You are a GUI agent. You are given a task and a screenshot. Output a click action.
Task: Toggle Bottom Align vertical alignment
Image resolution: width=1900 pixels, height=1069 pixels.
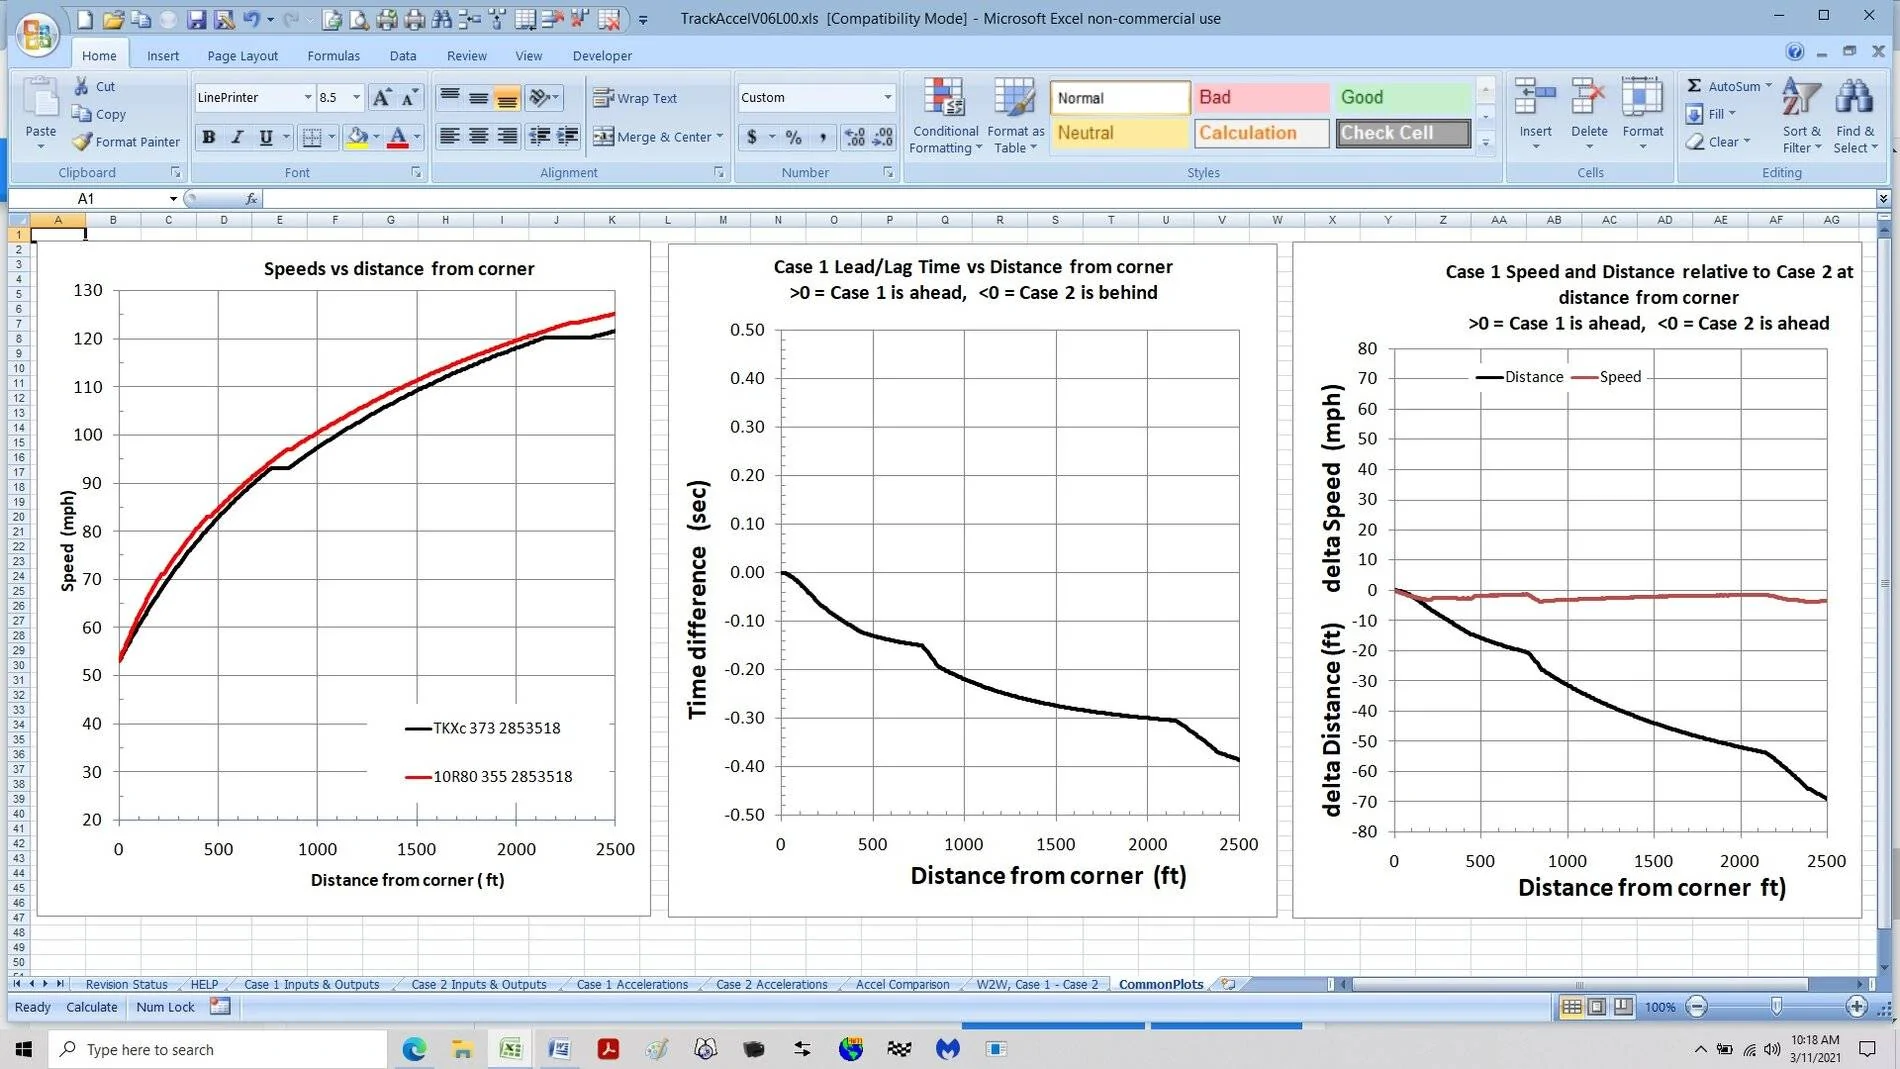(x=508, y=97)
